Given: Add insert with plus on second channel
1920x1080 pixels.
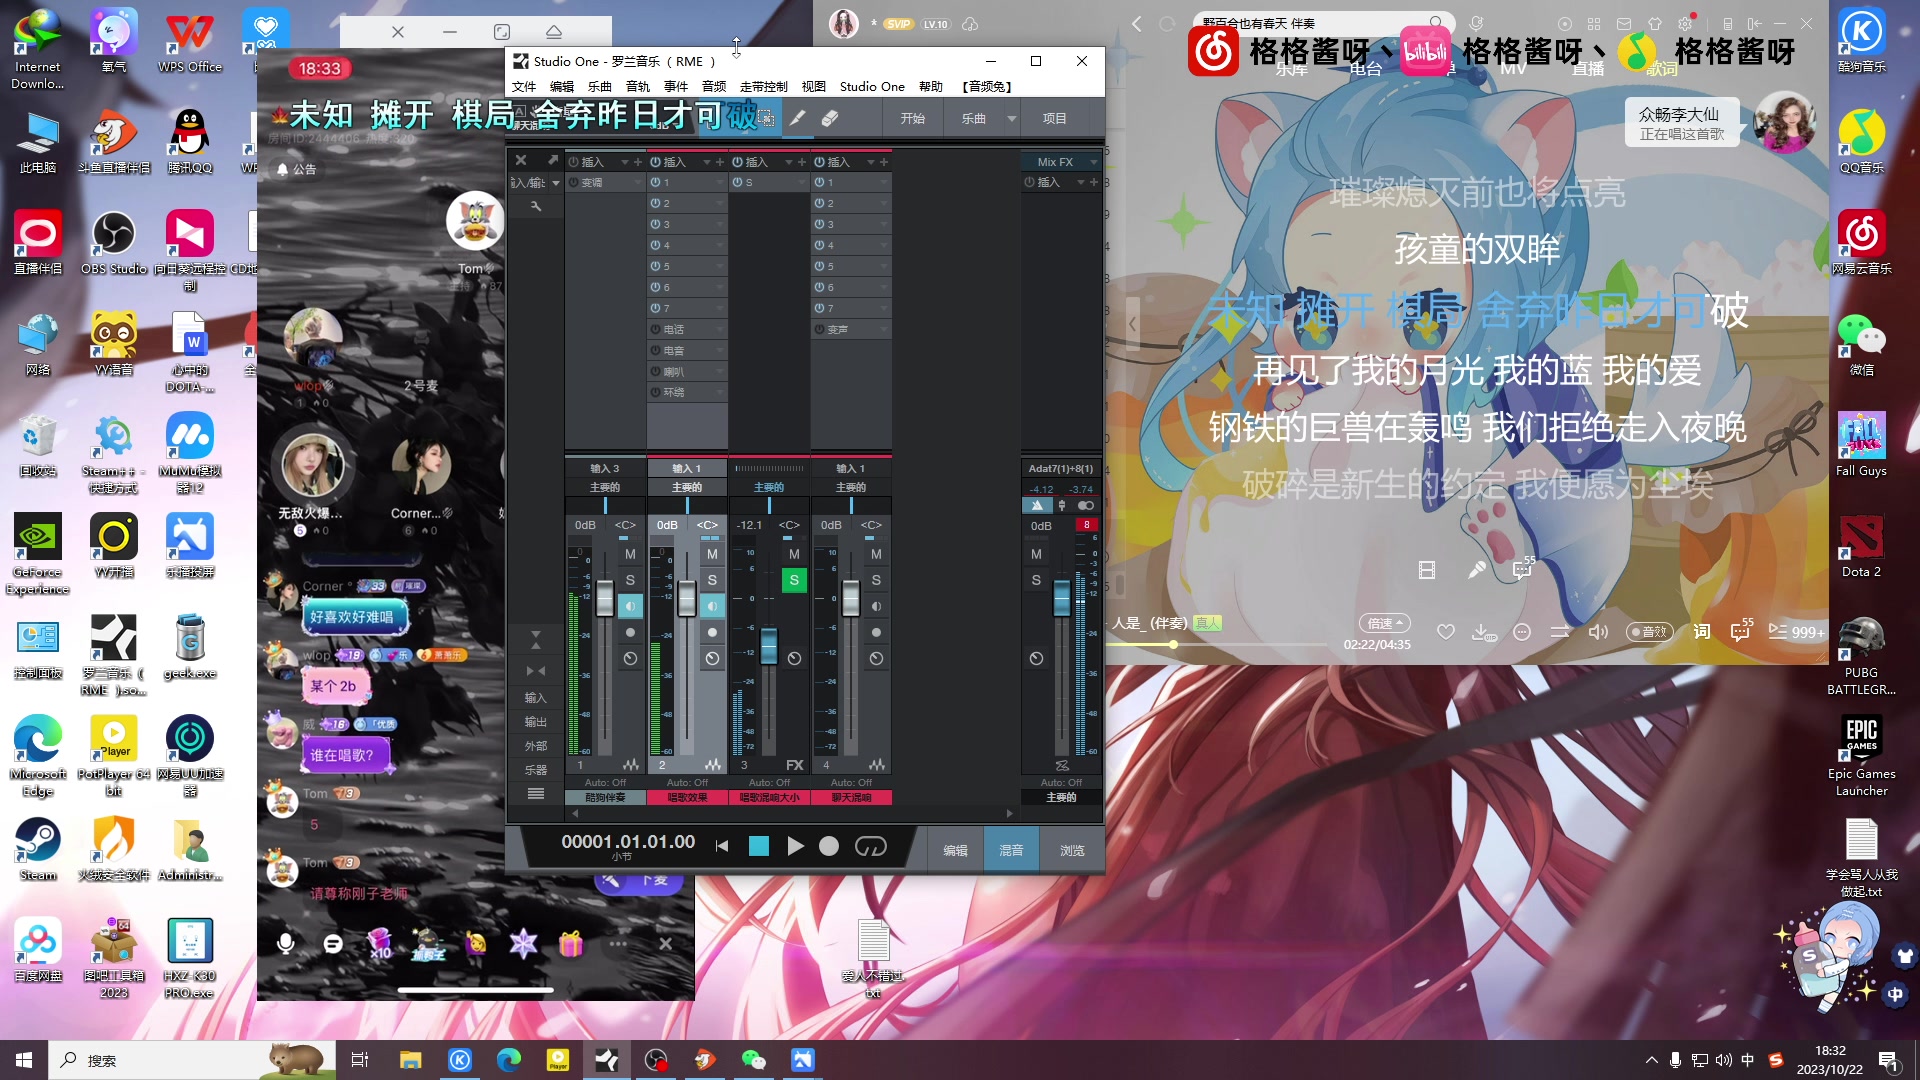Looking at the screenshot, I should point(720,162).
